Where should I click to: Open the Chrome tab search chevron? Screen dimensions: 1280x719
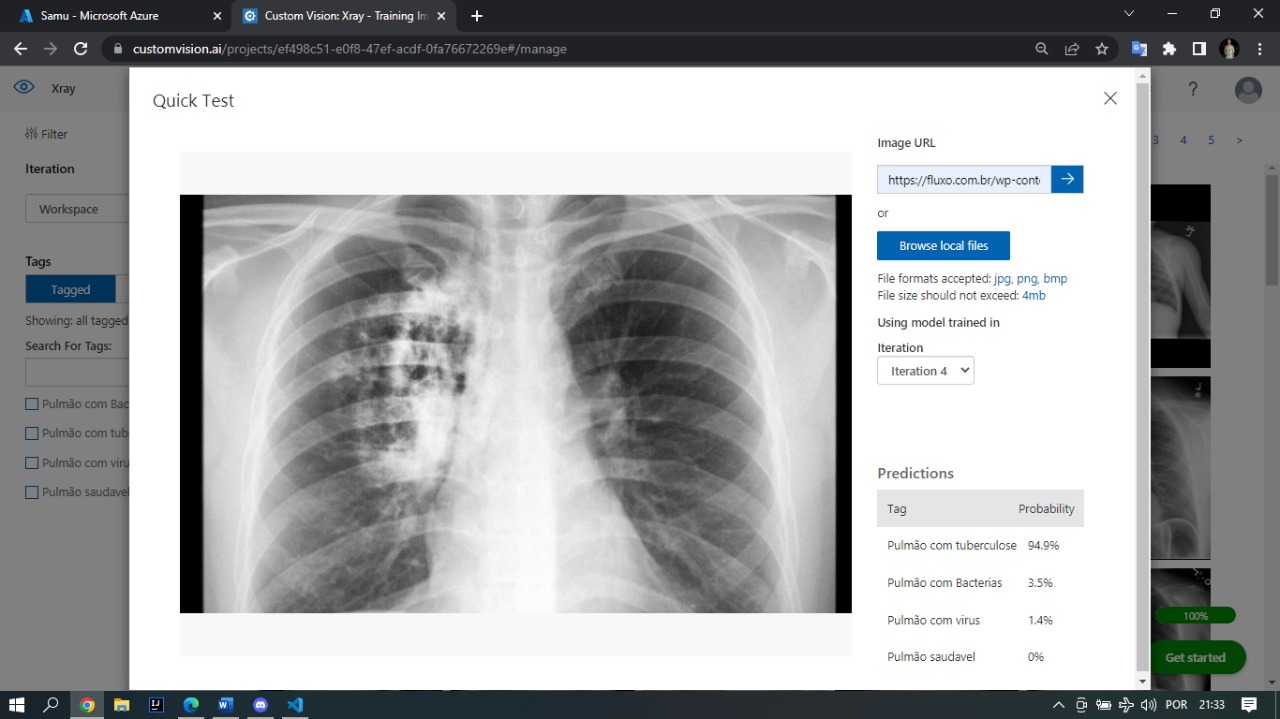click(x=1129, y=14)
